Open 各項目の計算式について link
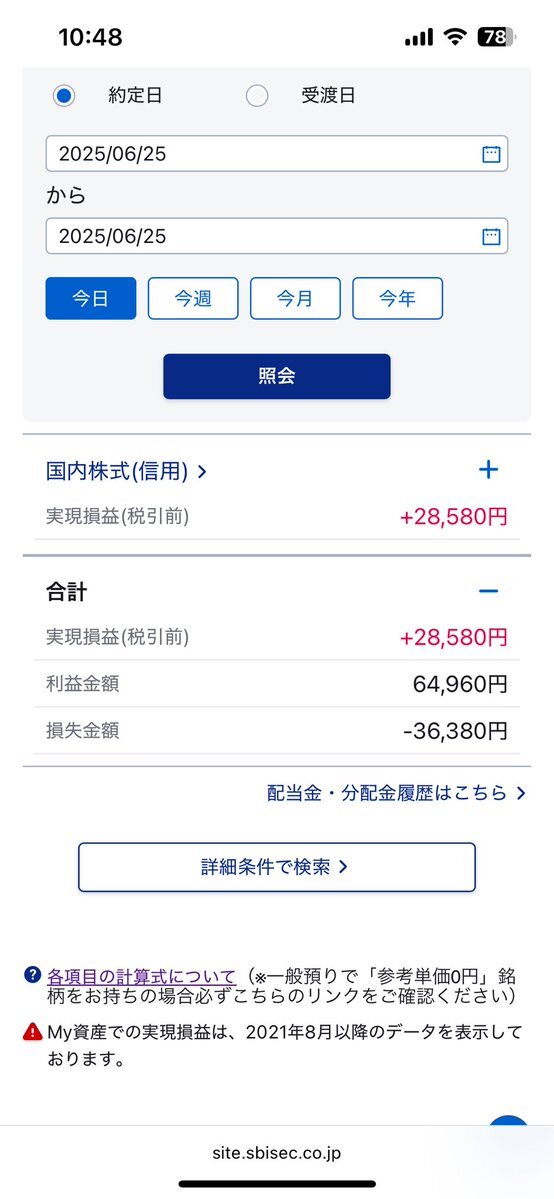The height and width of the screenshot is (1199, 554). coord(142,976)
